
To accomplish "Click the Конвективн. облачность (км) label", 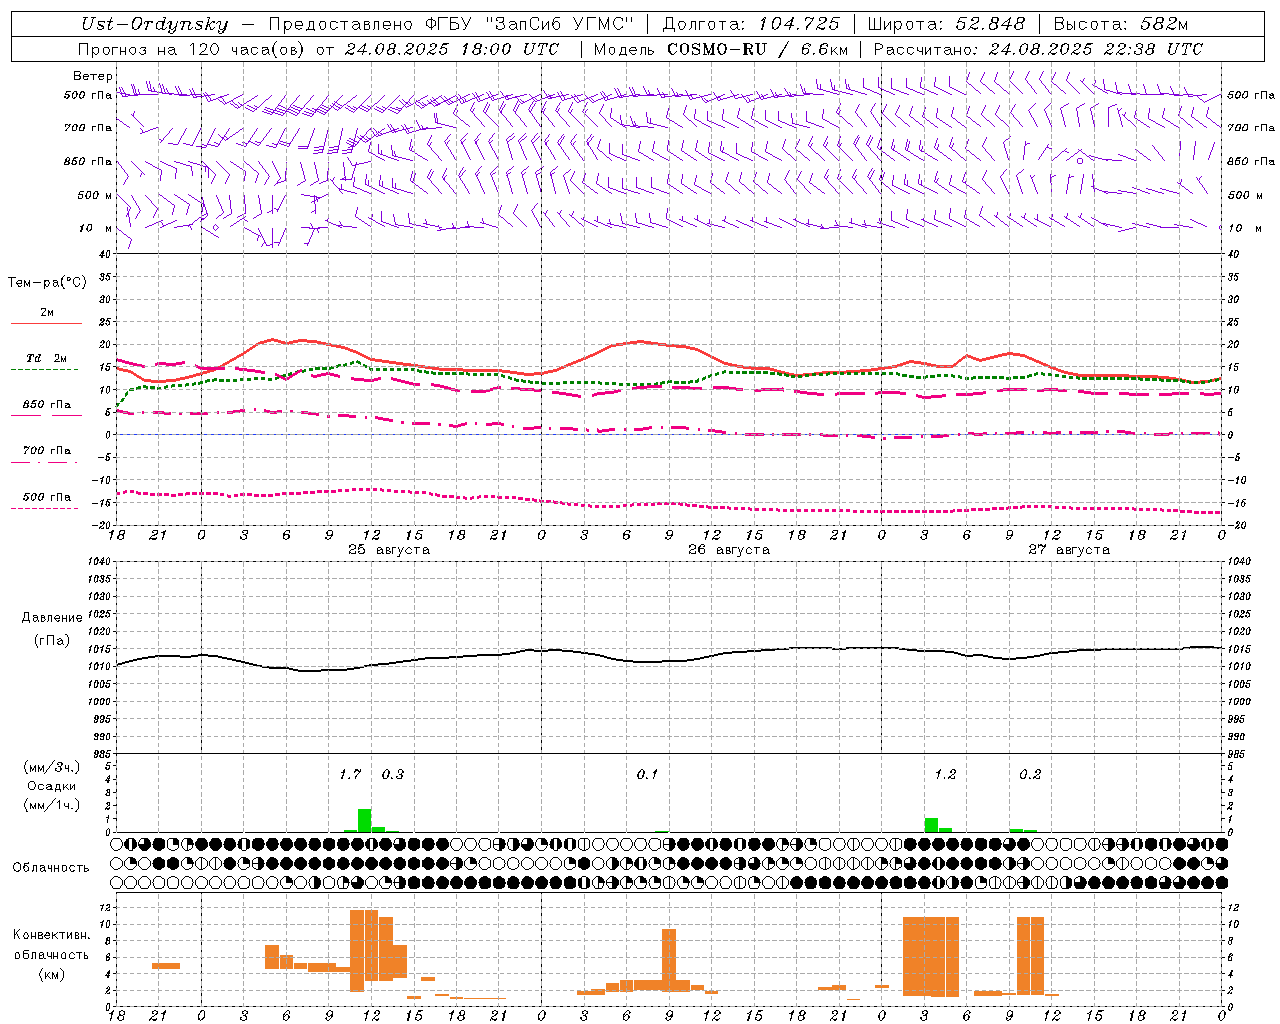I will click(51, 954).
